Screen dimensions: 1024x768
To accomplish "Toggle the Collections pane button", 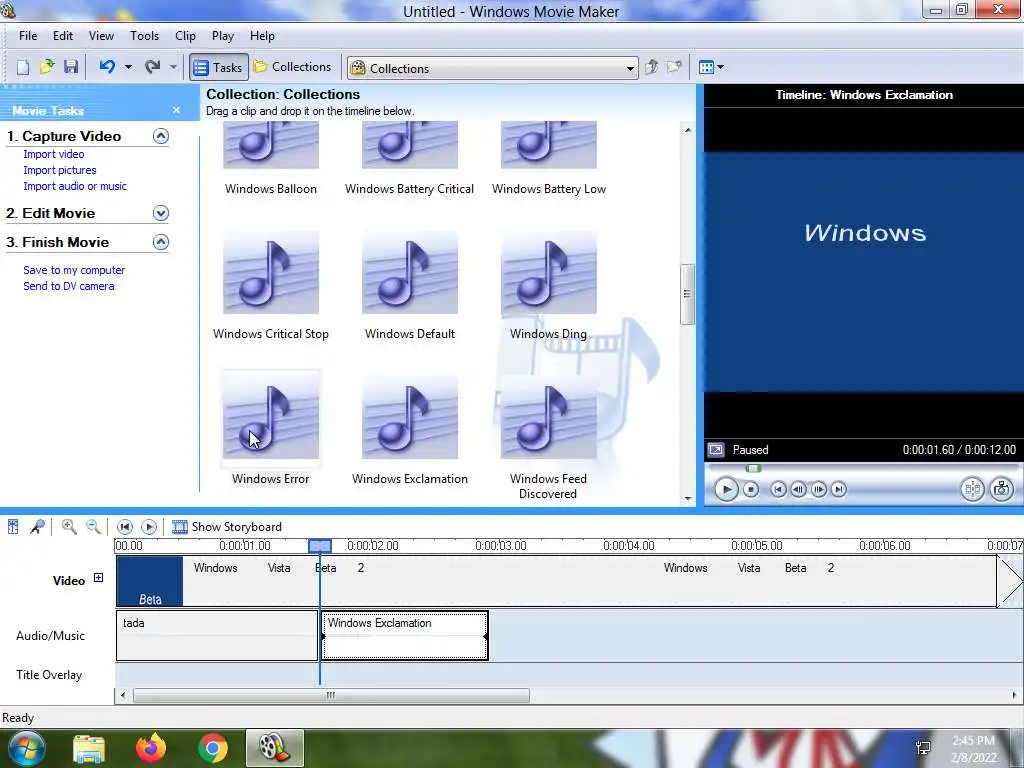I will (293, 67).
